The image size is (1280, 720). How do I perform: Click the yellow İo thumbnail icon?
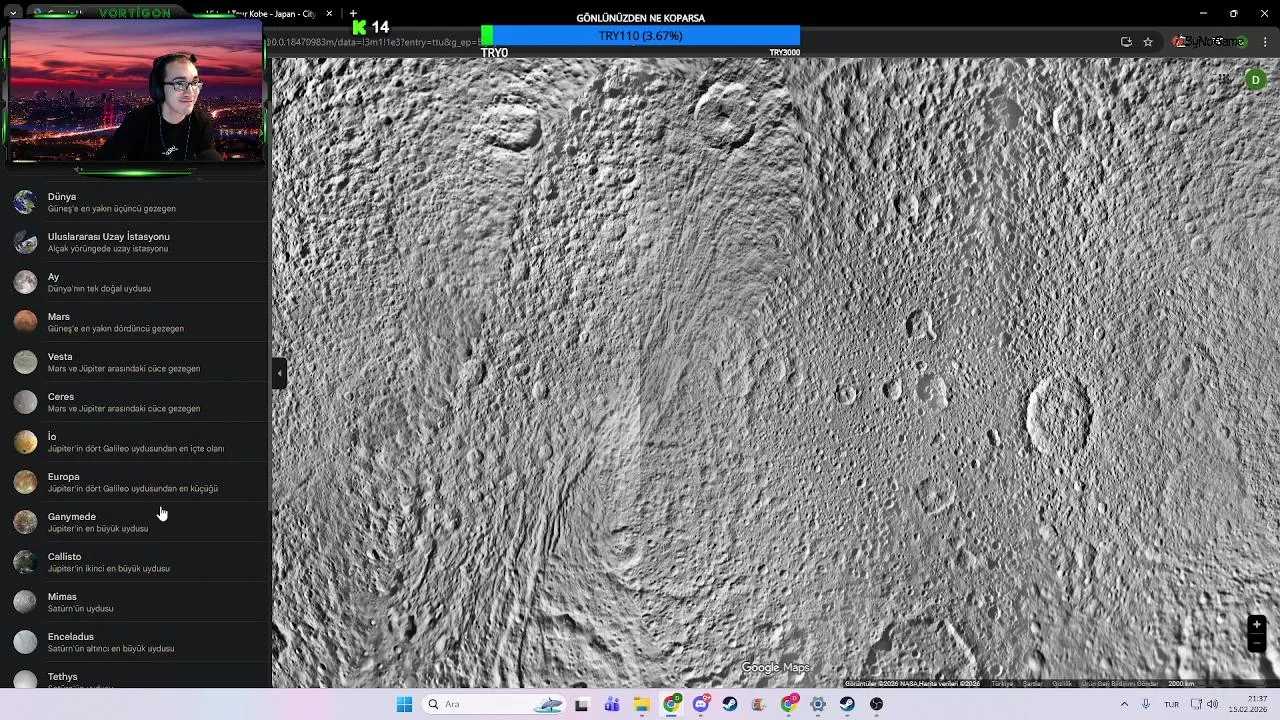point(25,442)
